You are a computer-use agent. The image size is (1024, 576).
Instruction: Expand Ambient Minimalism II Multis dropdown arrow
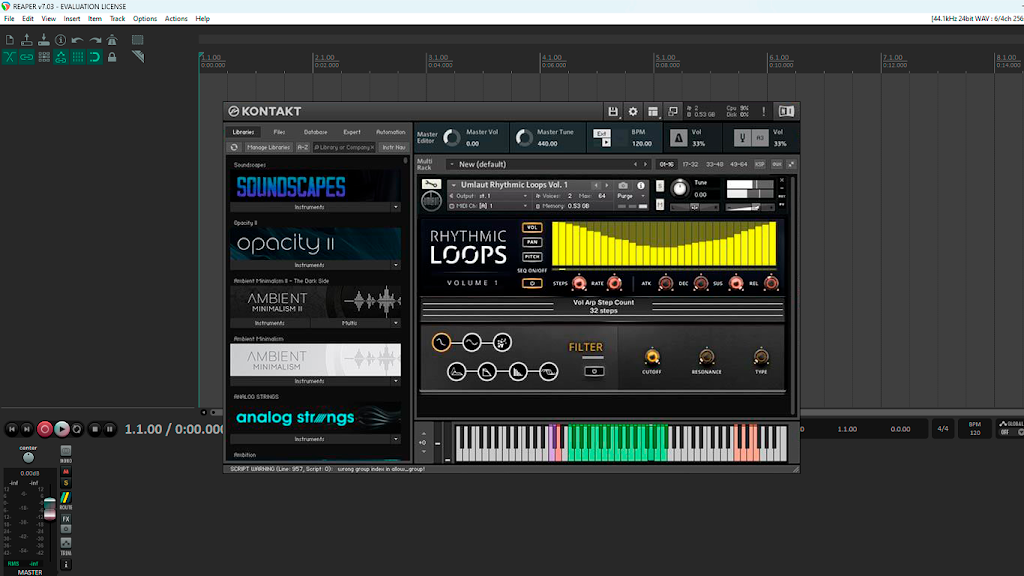click(x=395, y=323)
